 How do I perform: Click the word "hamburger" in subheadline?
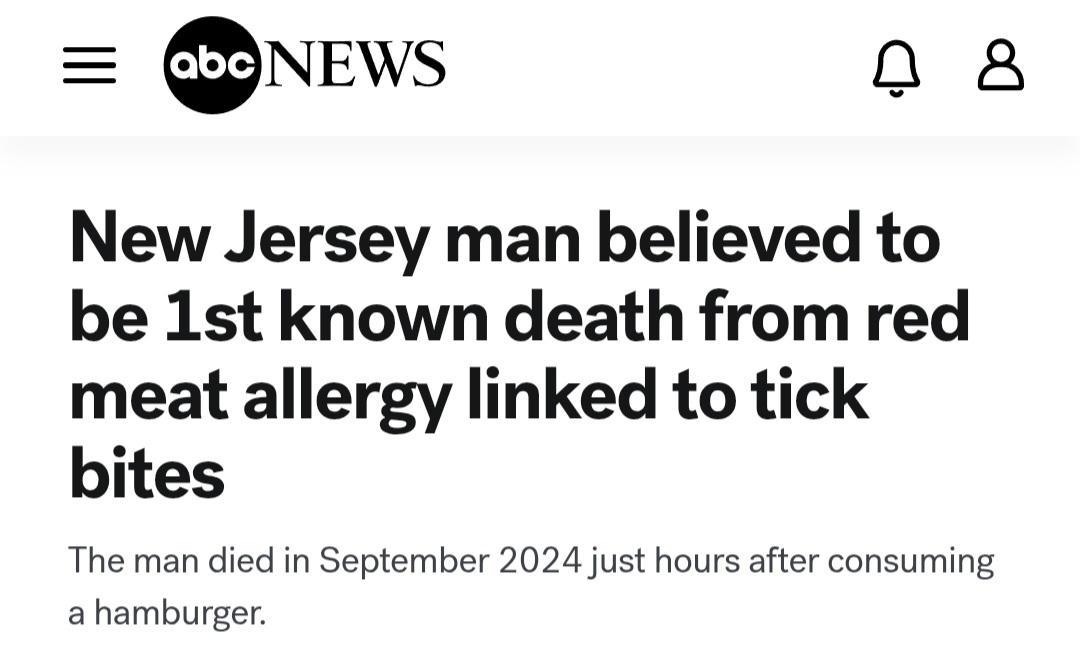180,611
